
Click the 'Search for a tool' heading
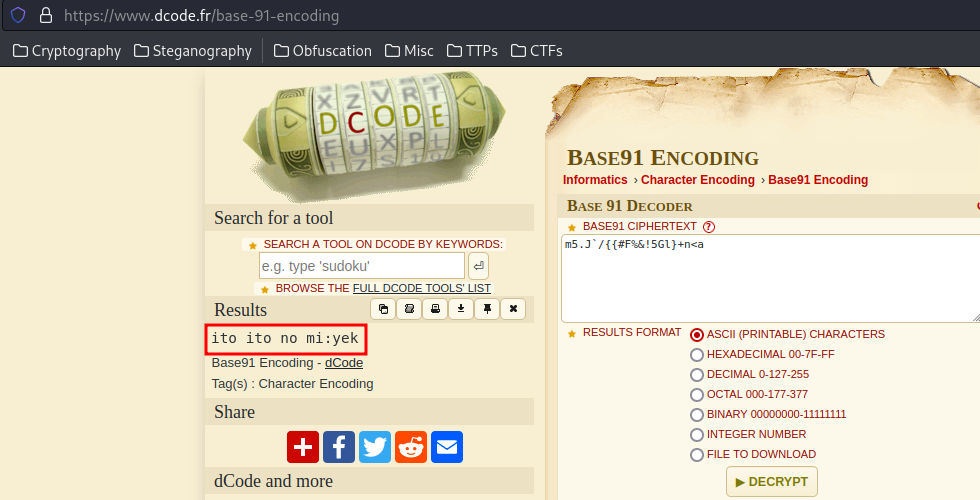[274, 218]
